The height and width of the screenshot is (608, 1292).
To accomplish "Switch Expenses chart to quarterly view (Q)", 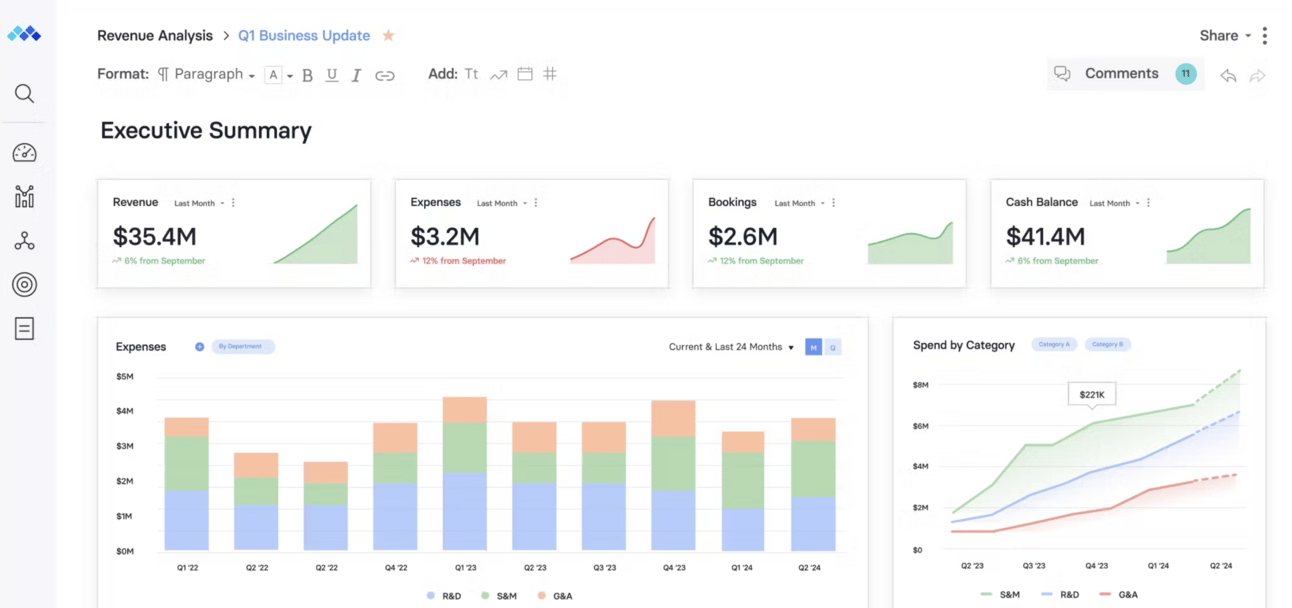I will pos(832,347).
